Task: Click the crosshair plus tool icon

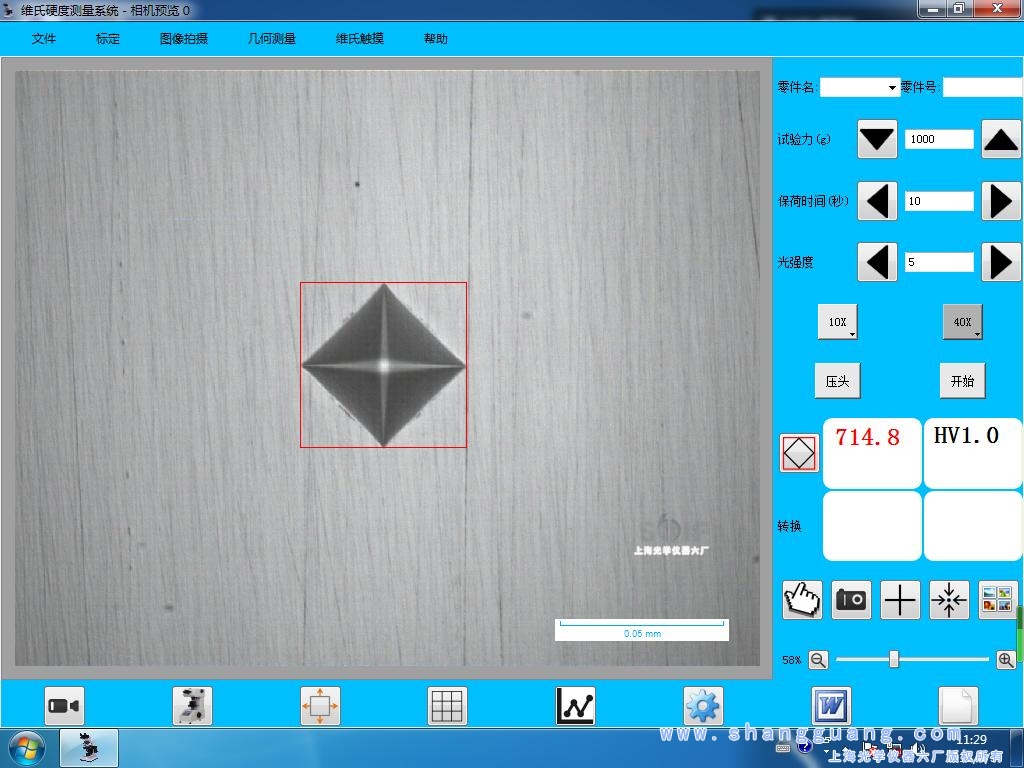Action: [900, 600]
